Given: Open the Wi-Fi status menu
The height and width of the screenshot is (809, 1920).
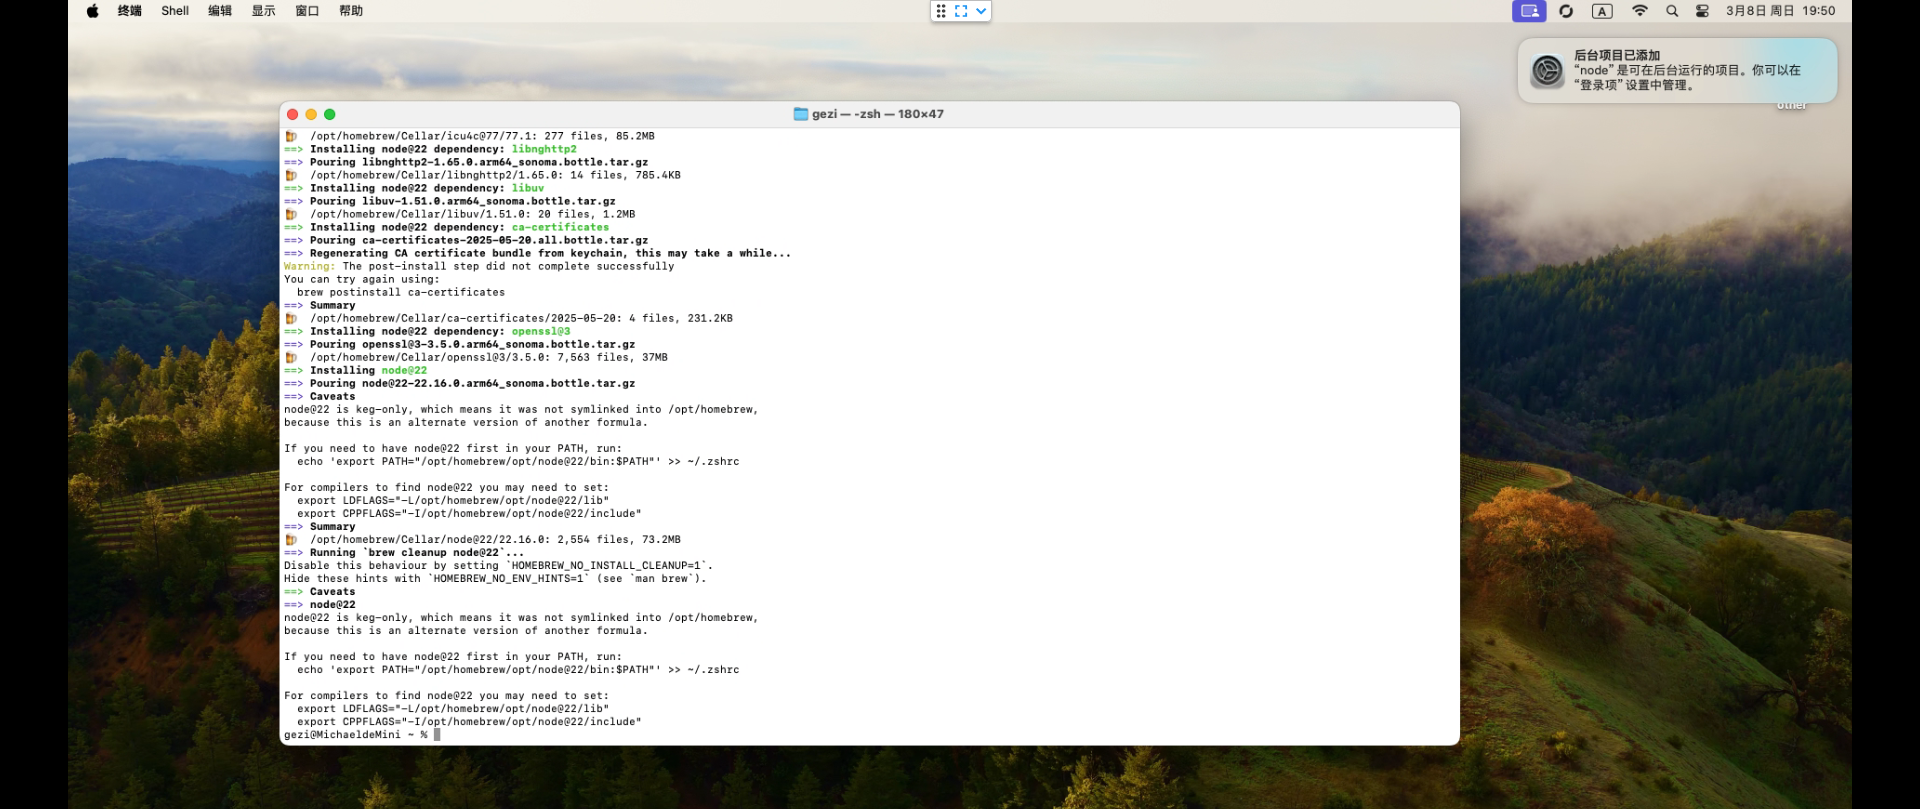Looking at the screenshot, I should coord(1640,11).
